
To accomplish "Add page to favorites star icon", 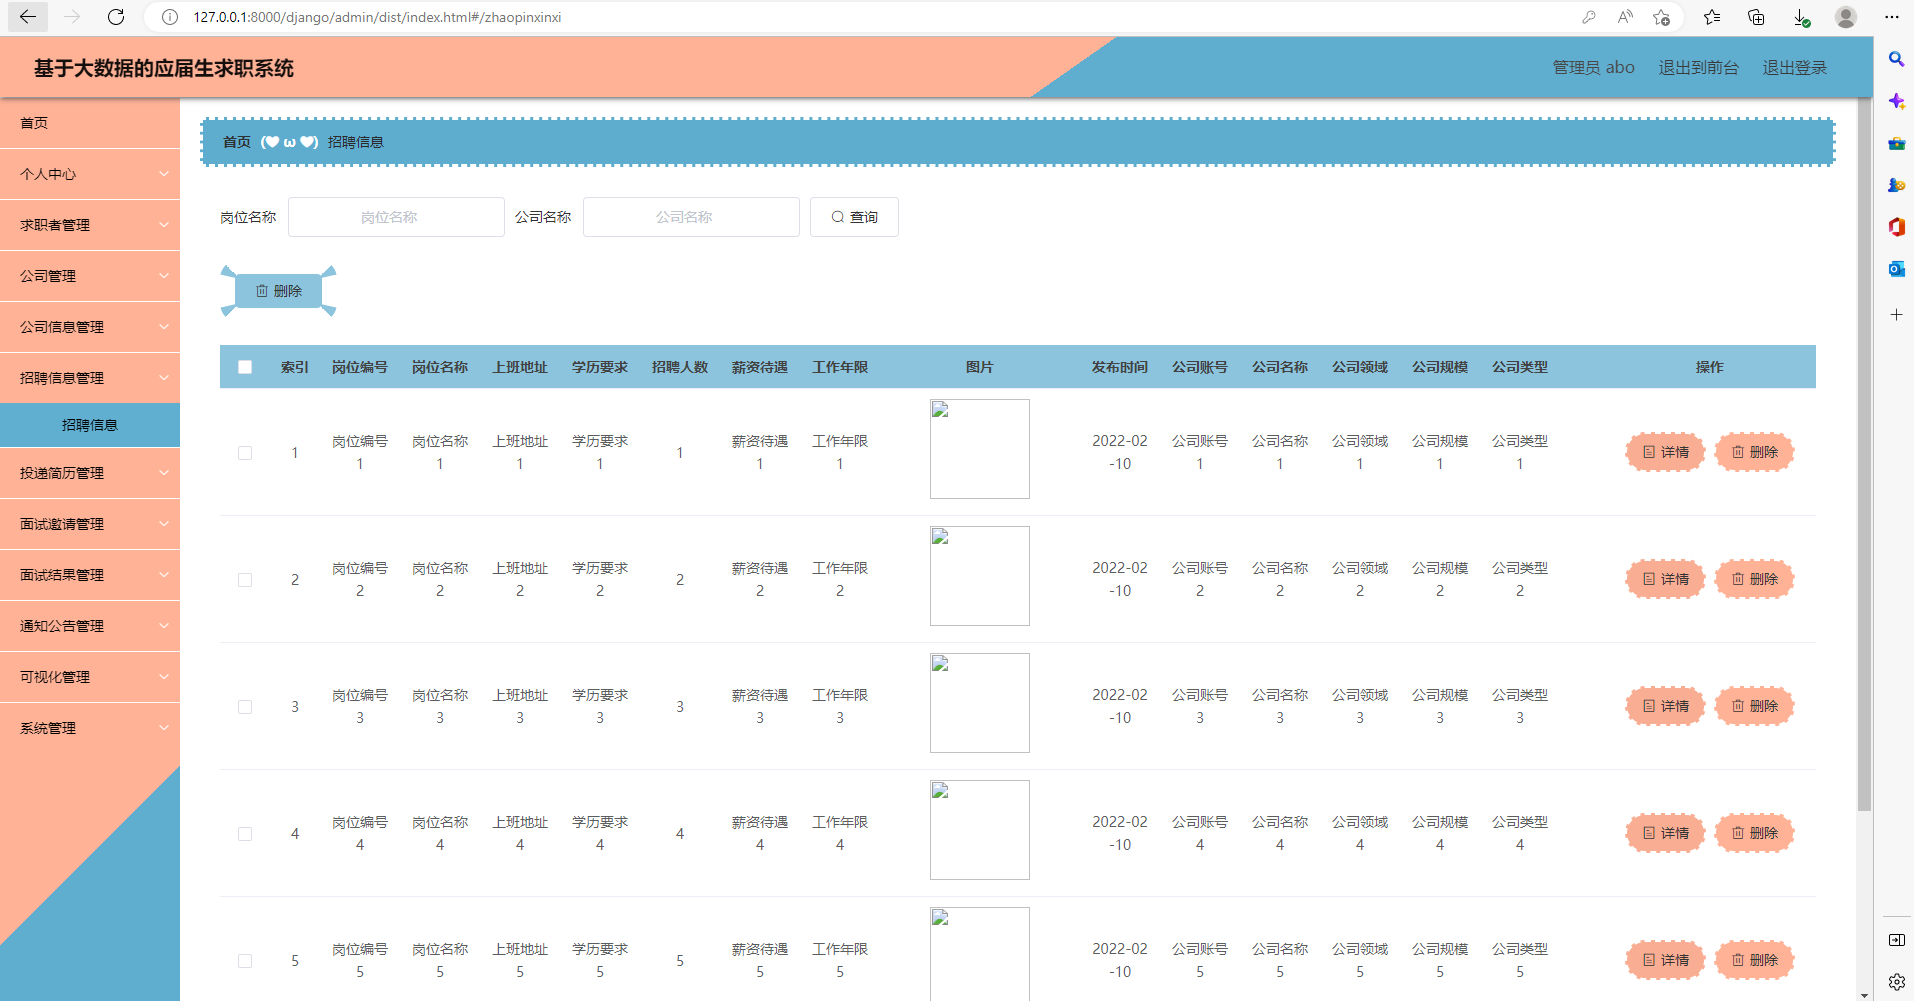I will (1661, 17).
